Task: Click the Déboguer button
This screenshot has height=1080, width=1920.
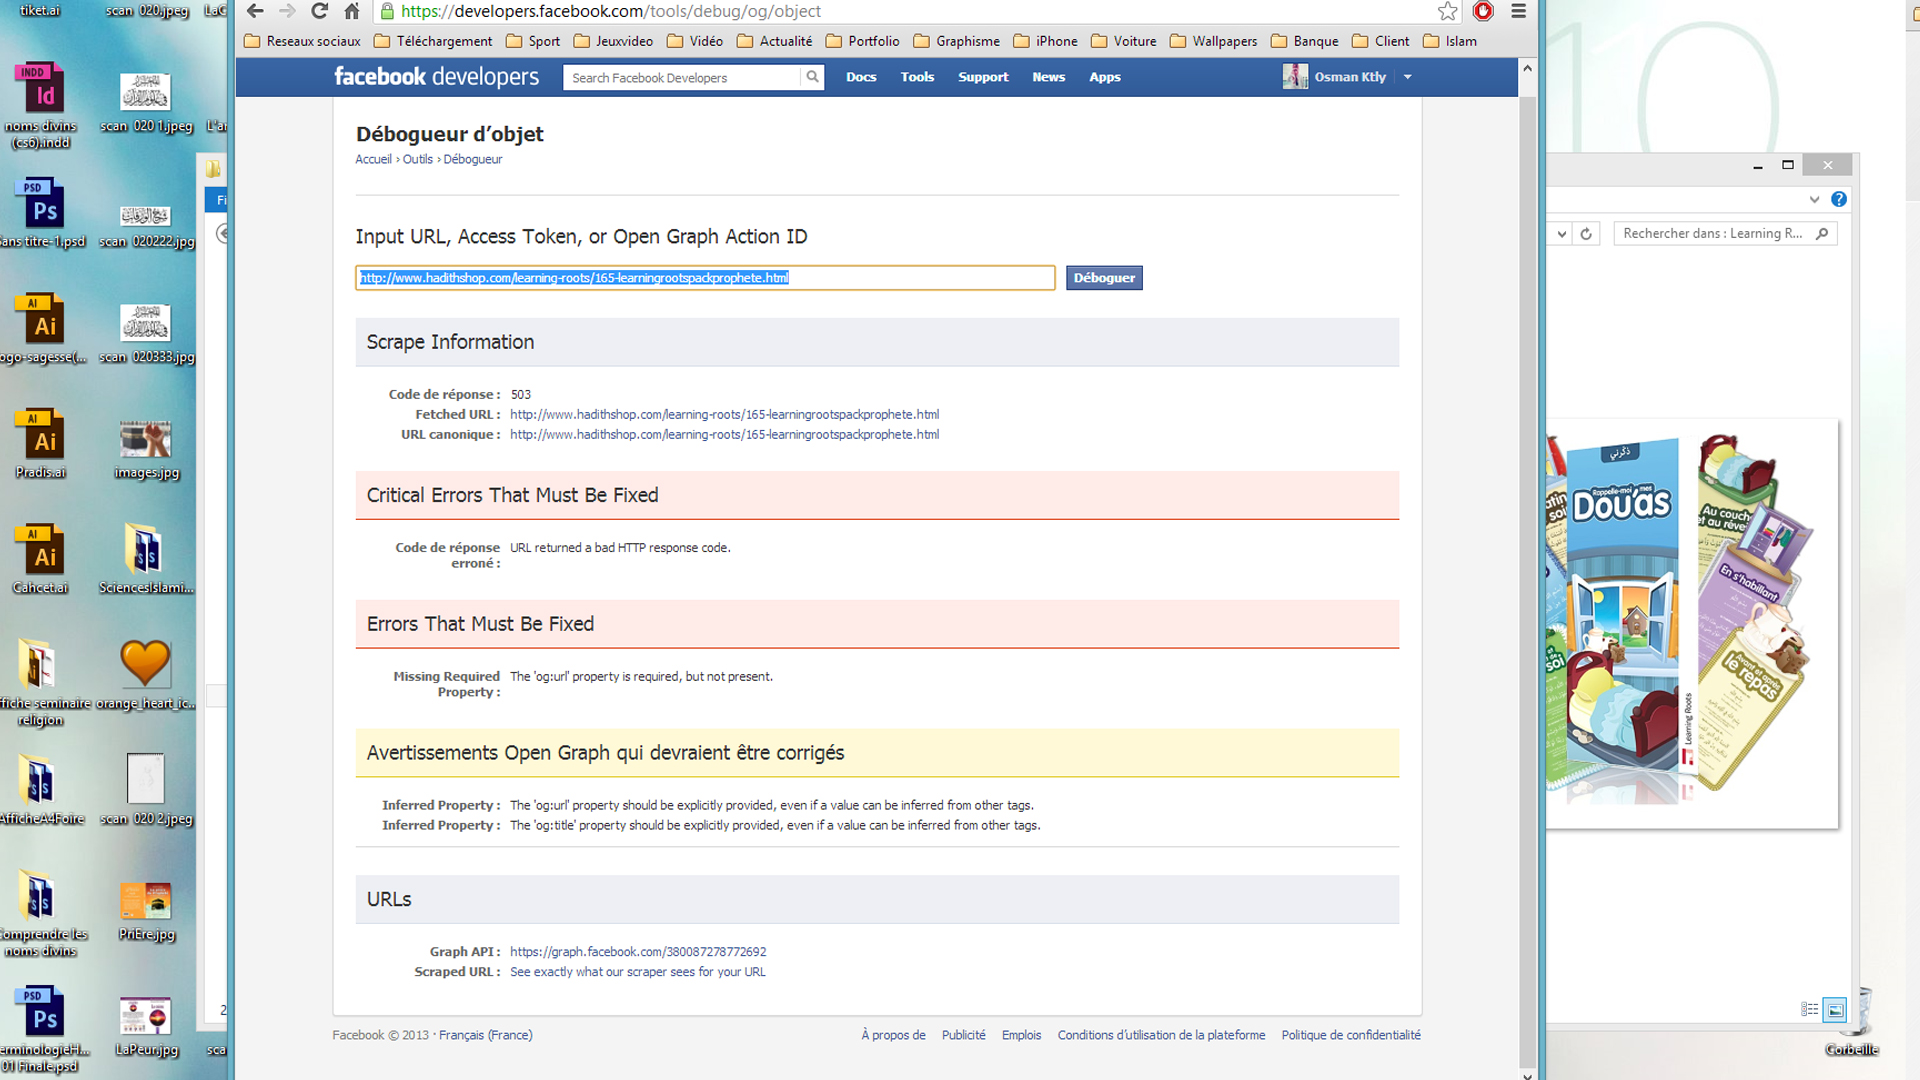Action: pyautogui.click(x=1104, y=278)
